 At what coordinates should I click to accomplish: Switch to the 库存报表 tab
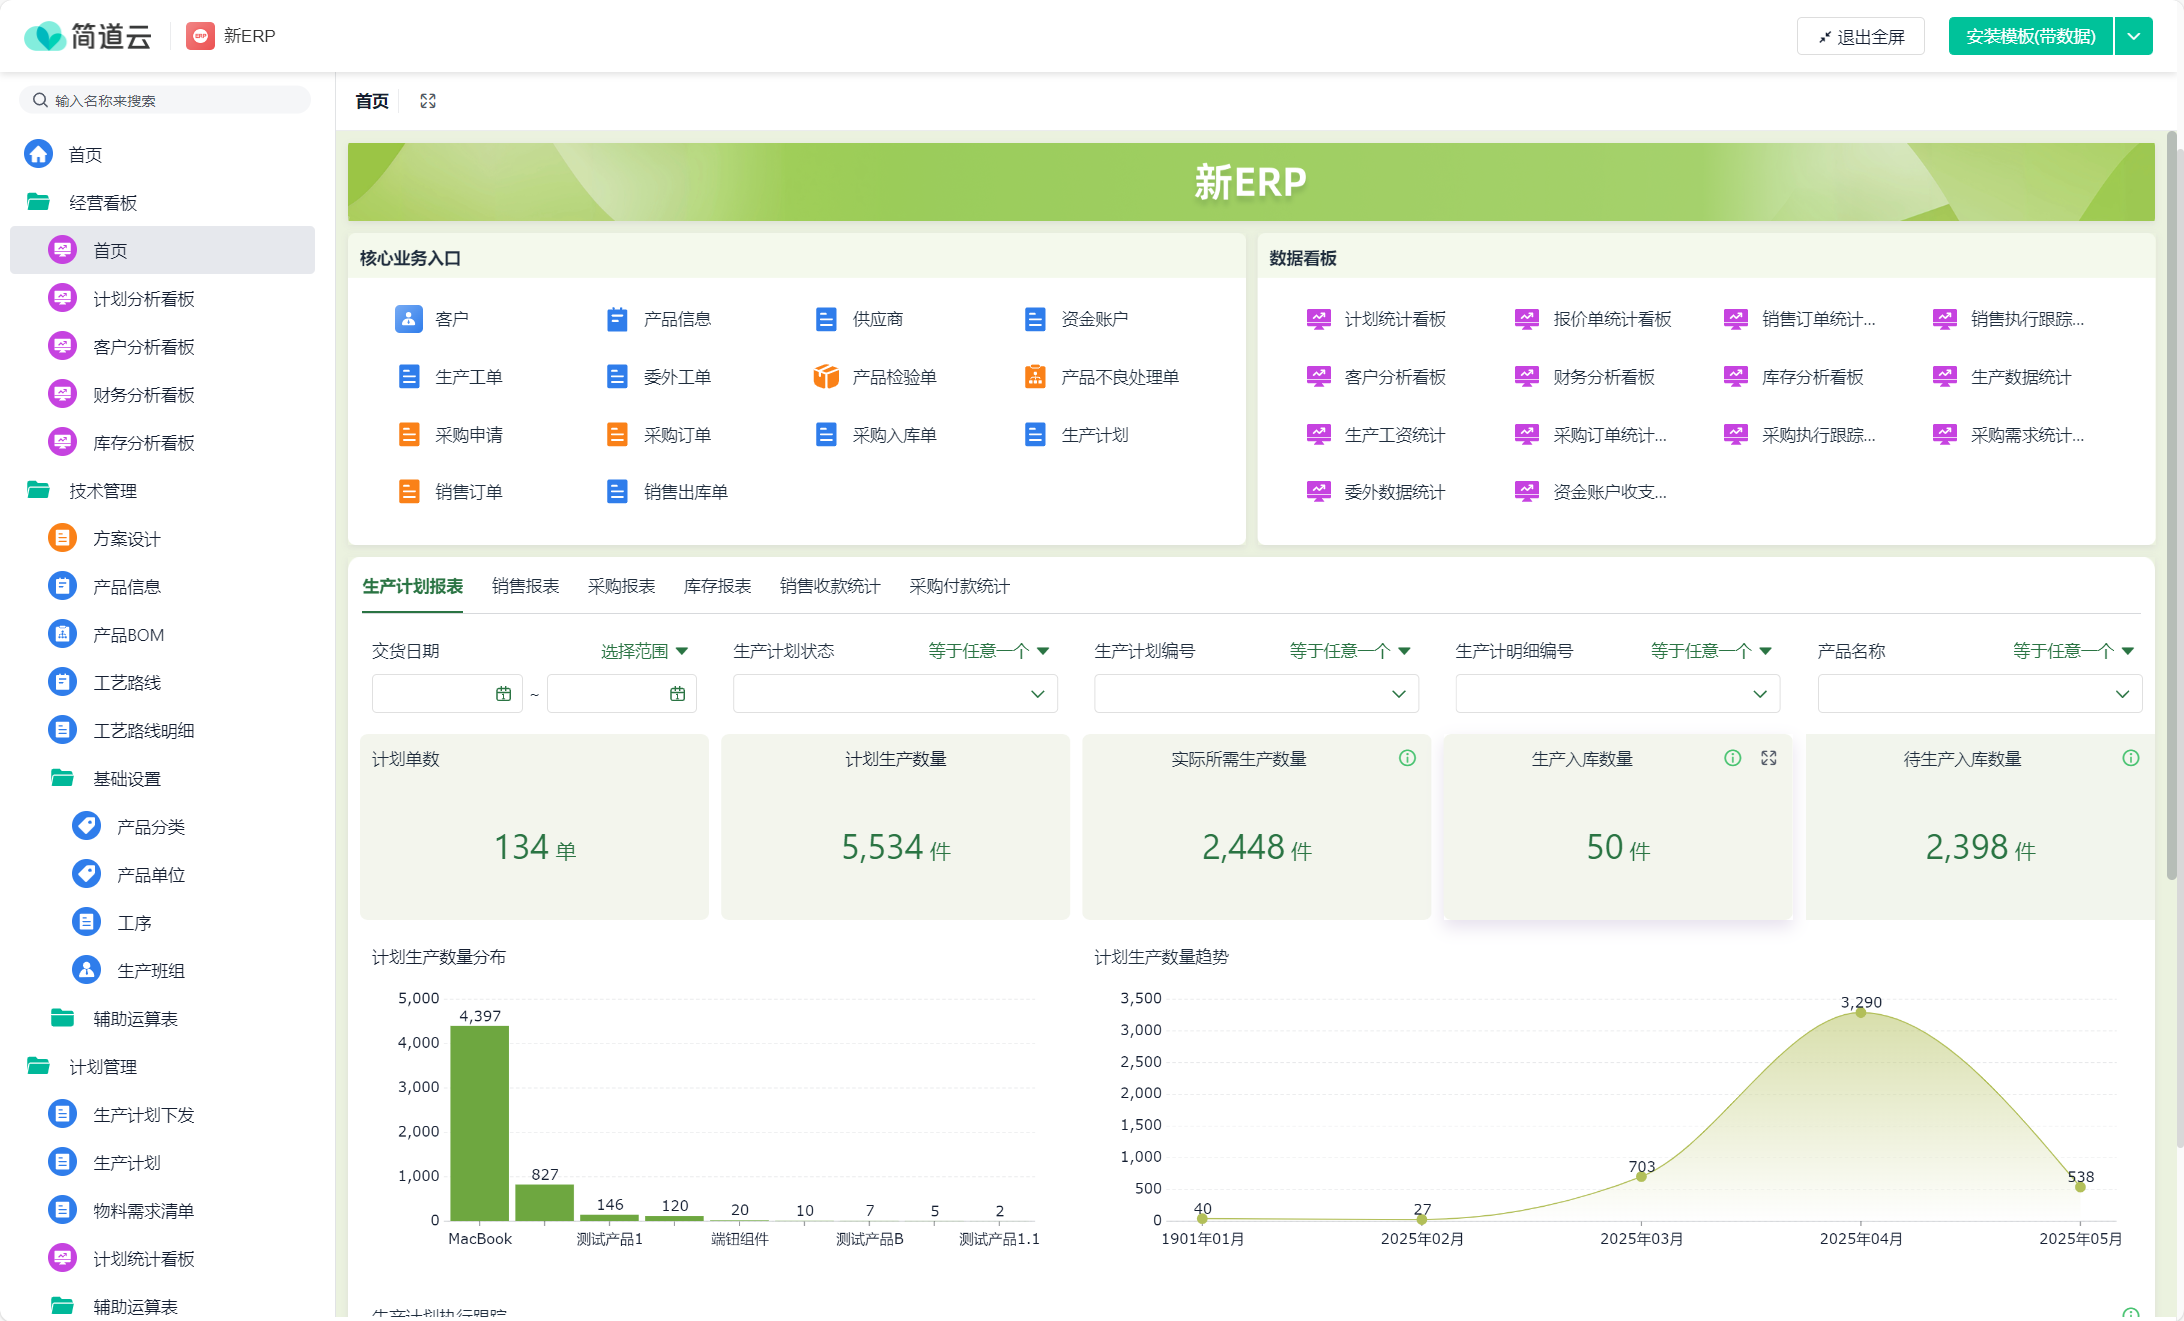[717, 586]
